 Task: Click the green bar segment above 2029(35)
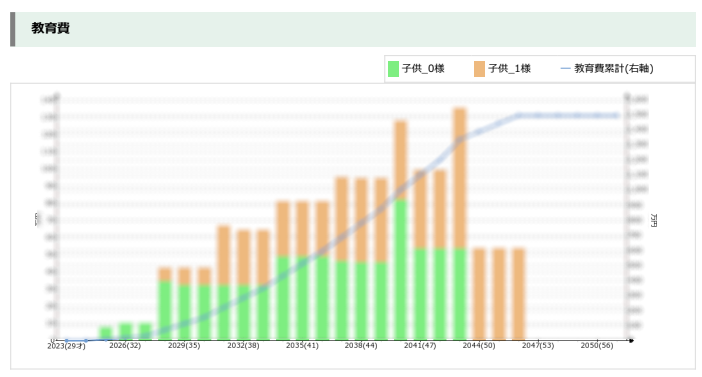[184, 312]
